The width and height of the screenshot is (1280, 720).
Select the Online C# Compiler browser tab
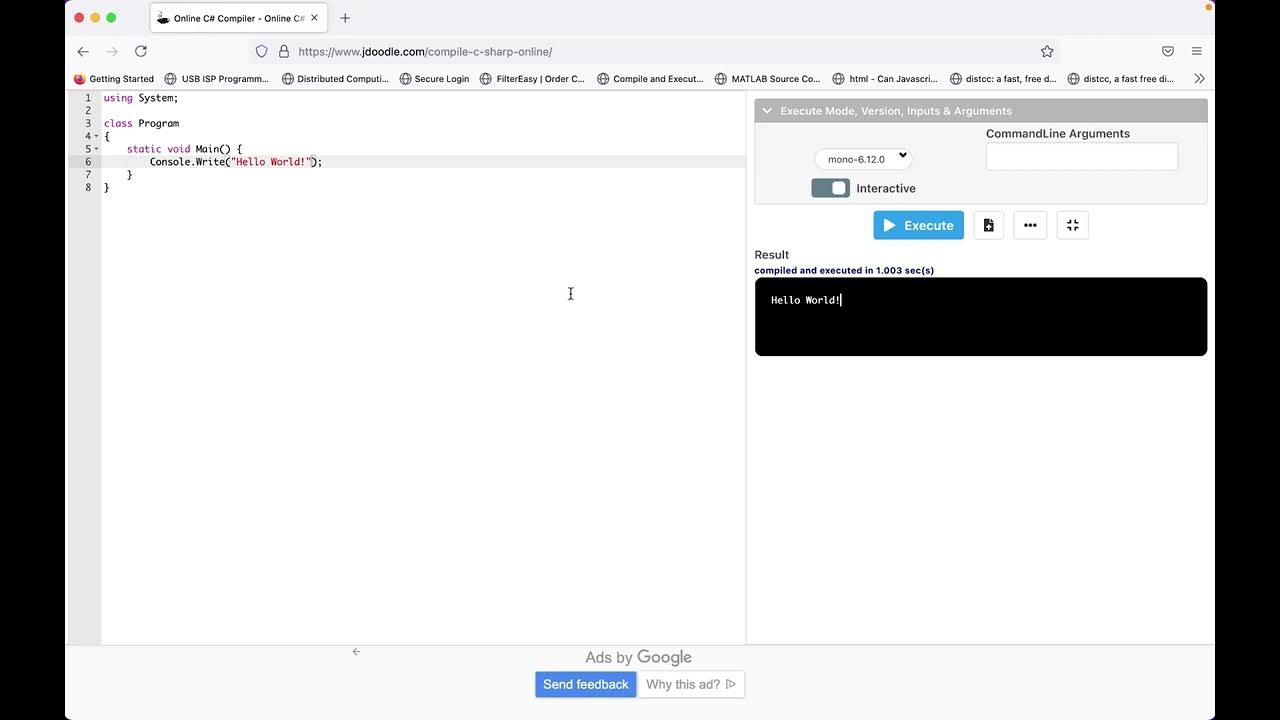coord(239,18)
